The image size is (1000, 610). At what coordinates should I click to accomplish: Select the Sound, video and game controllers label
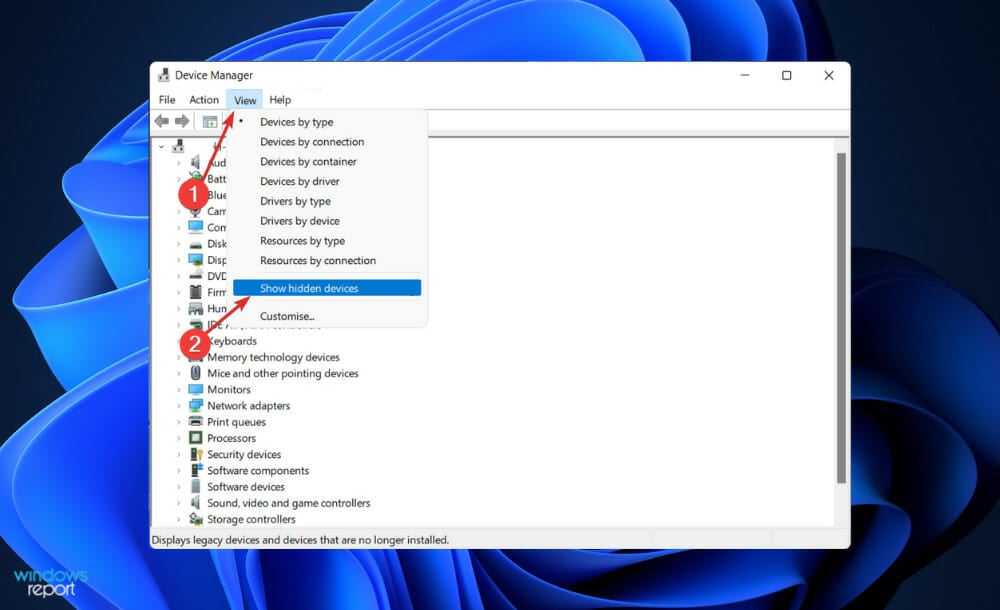288,503
